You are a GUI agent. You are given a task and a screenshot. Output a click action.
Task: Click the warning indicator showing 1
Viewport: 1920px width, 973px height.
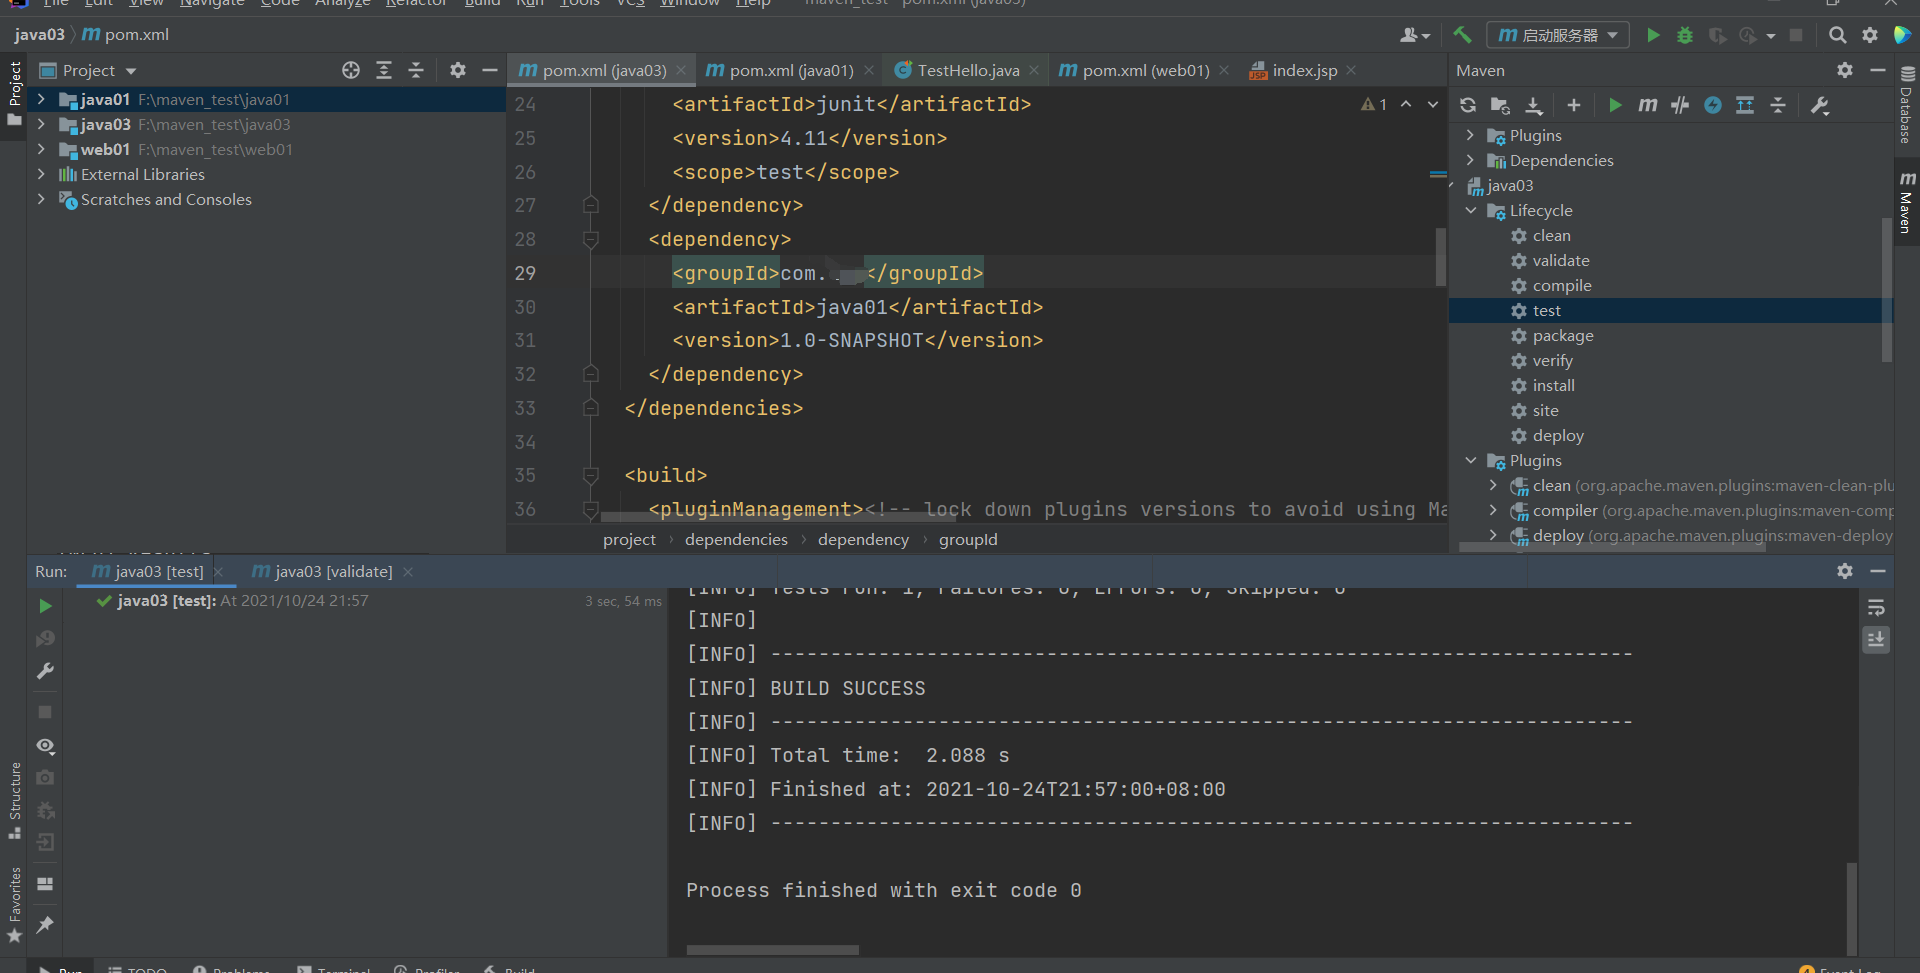coord(1374,104)
